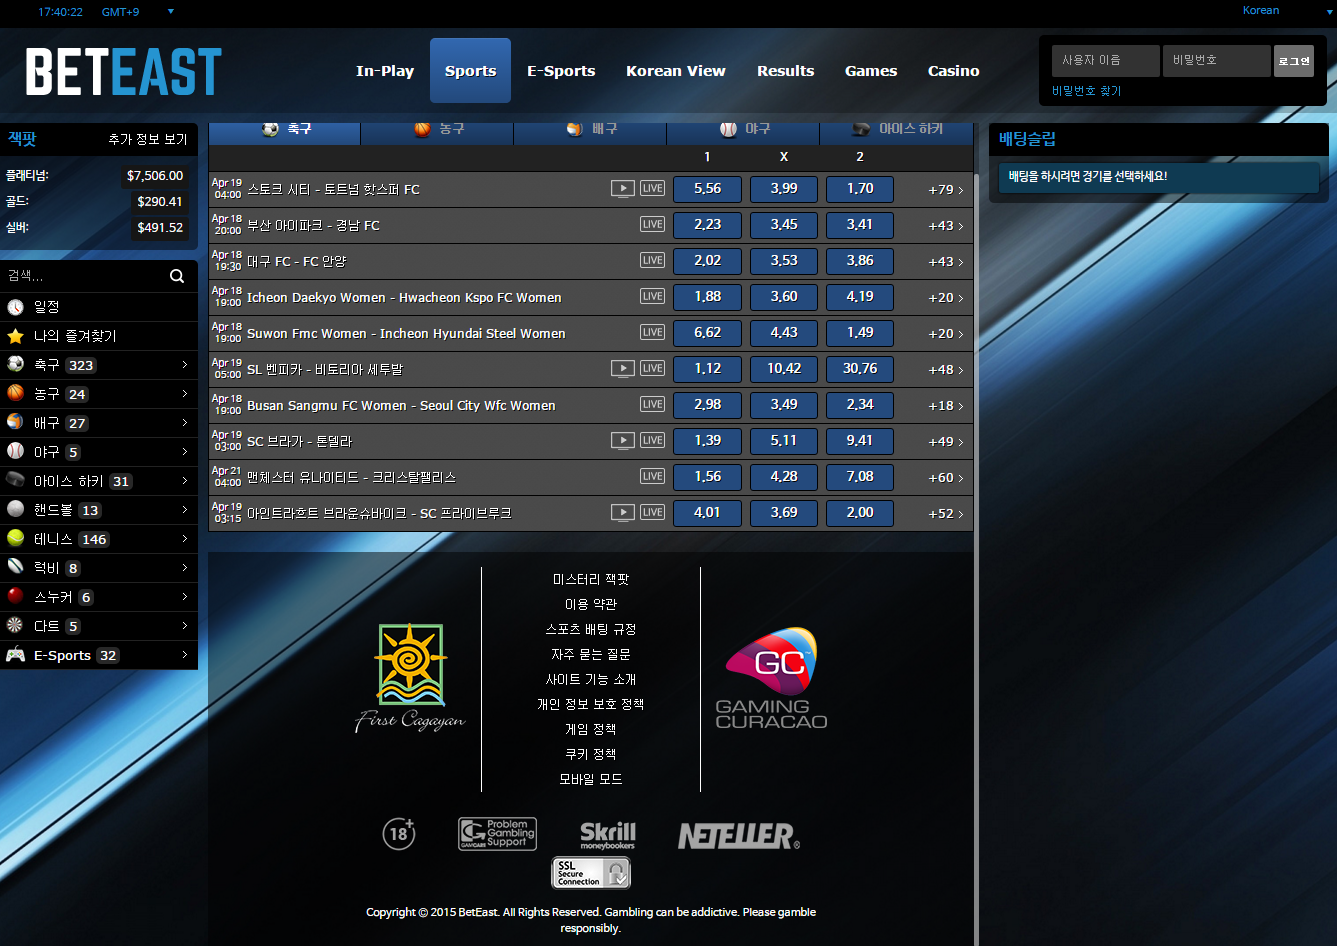This screenshot has height=946, width=1337.
Task: Click 추가 정보 보기 jackpot link
Action: pos(148,139)
